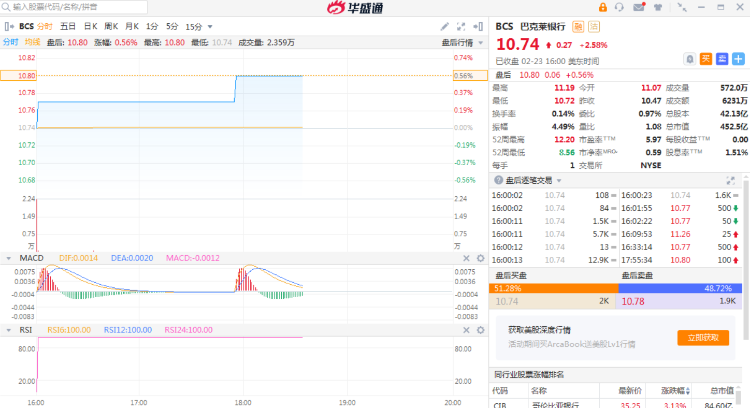Close the MACD indicator panel
Image resolution: width=750 pixels, height=408 pixels.
(466, 258)
